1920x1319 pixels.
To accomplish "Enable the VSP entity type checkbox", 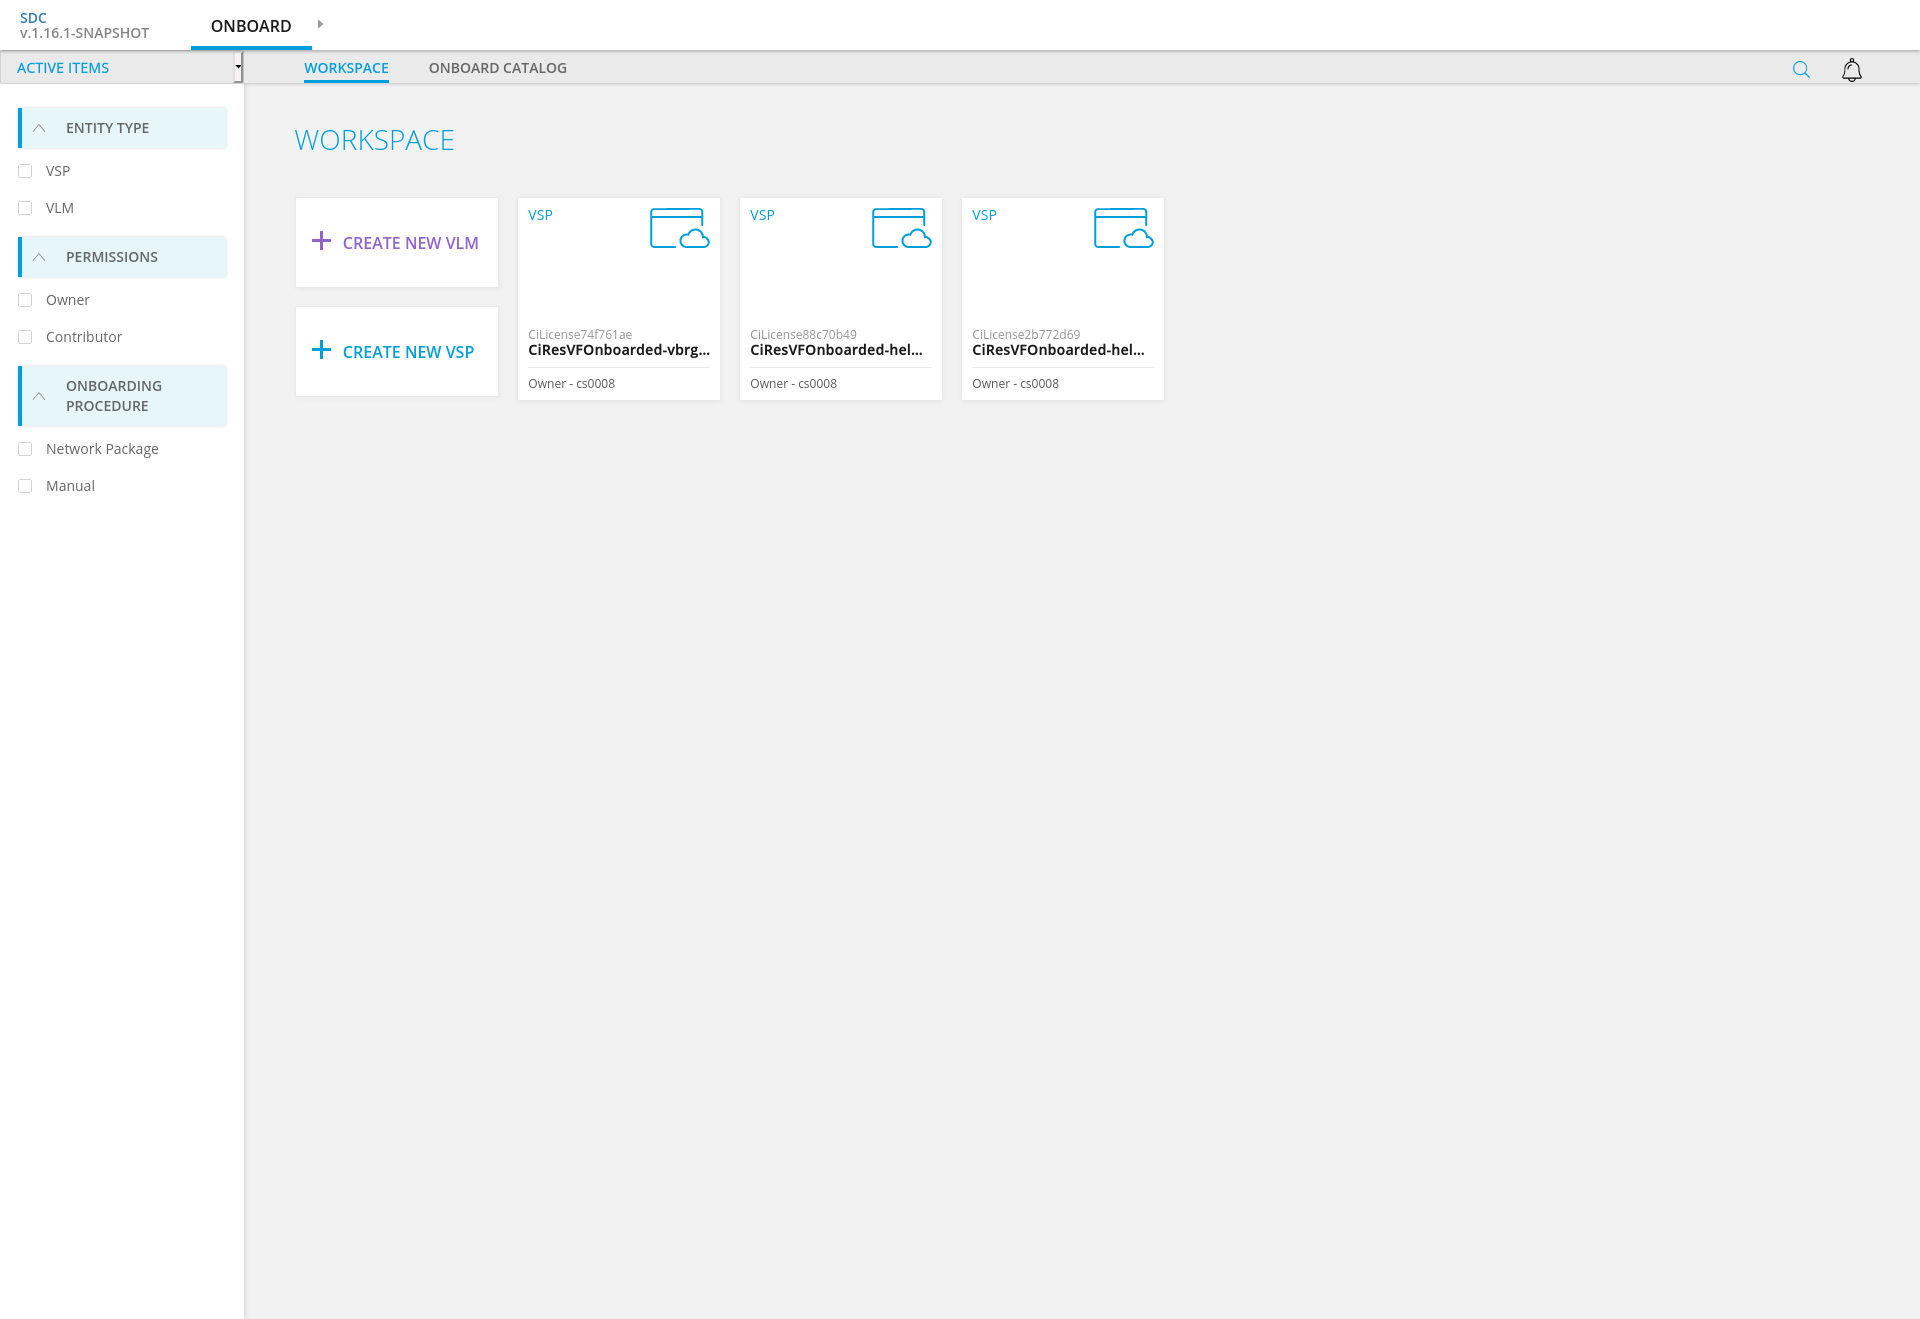I will (x=25, y=171).
